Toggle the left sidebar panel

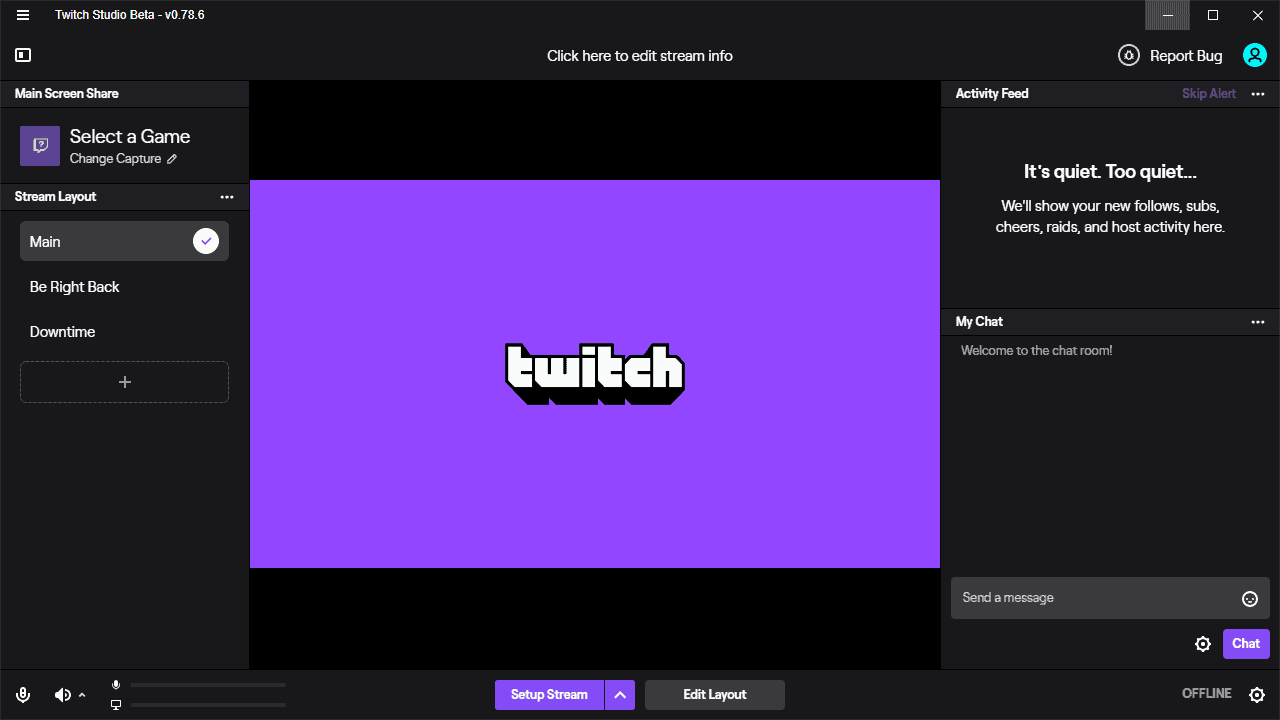tap(22, 55)
